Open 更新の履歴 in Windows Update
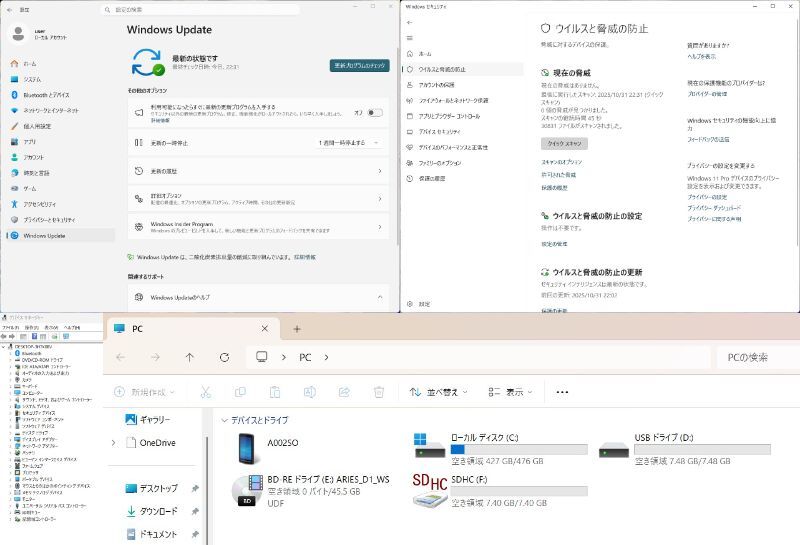Screen dimensions: 800x545 click(258, 171)
